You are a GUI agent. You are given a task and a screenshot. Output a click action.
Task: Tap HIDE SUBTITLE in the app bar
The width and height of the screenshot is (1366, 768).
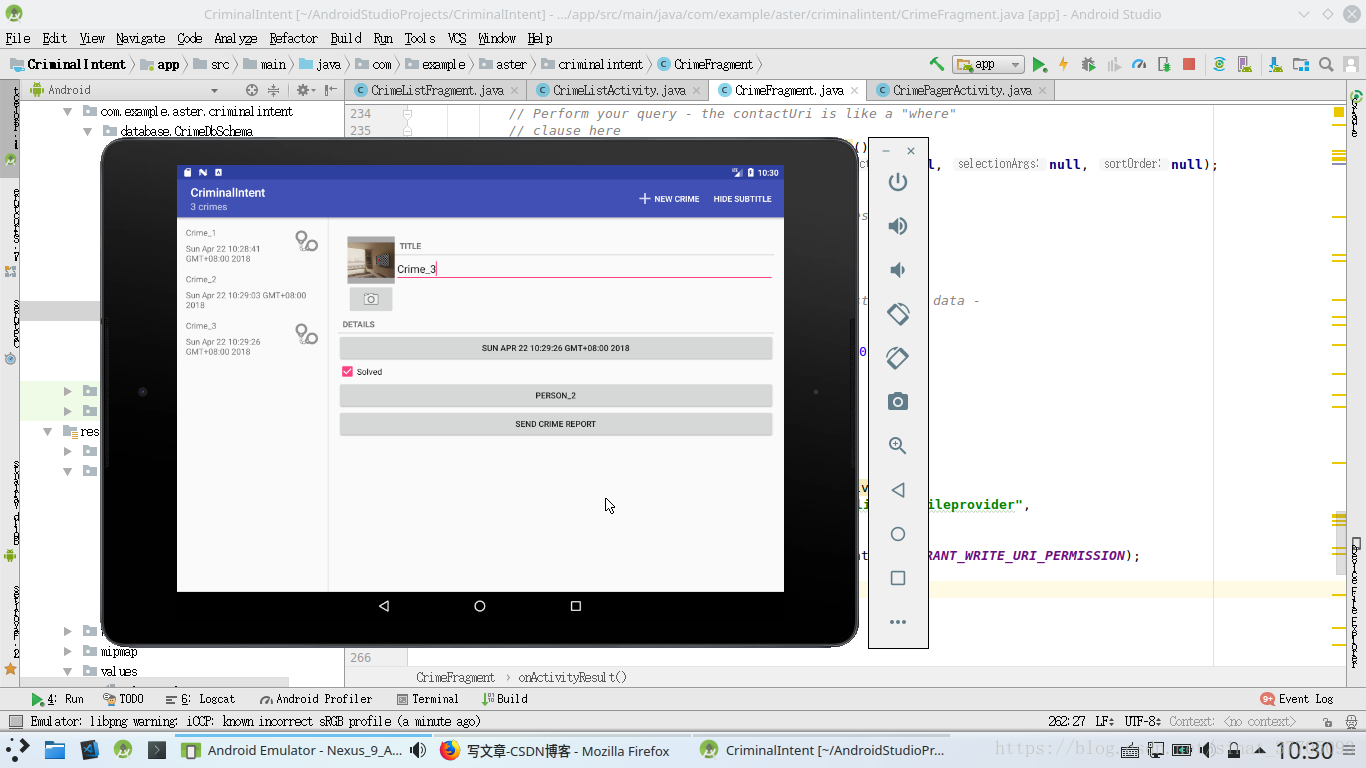click(742, 199)
